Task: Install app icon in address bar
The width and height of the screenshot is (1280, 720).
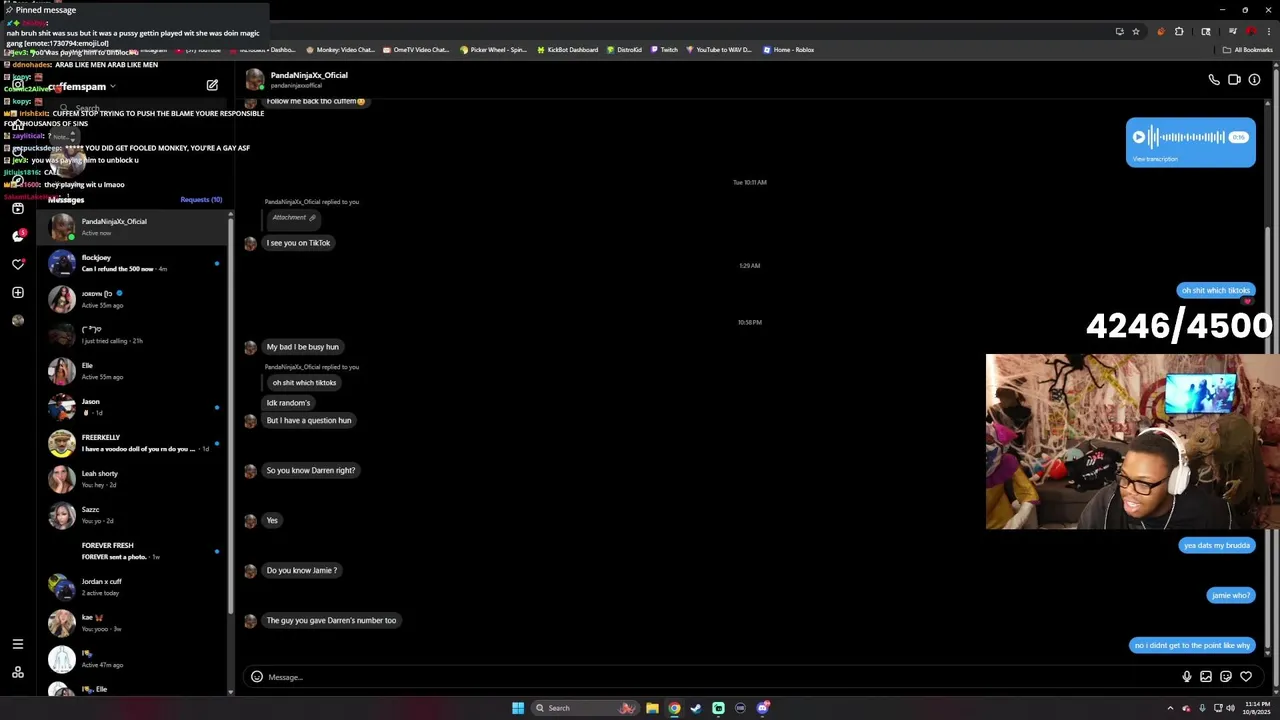Action: [1119, 31]
